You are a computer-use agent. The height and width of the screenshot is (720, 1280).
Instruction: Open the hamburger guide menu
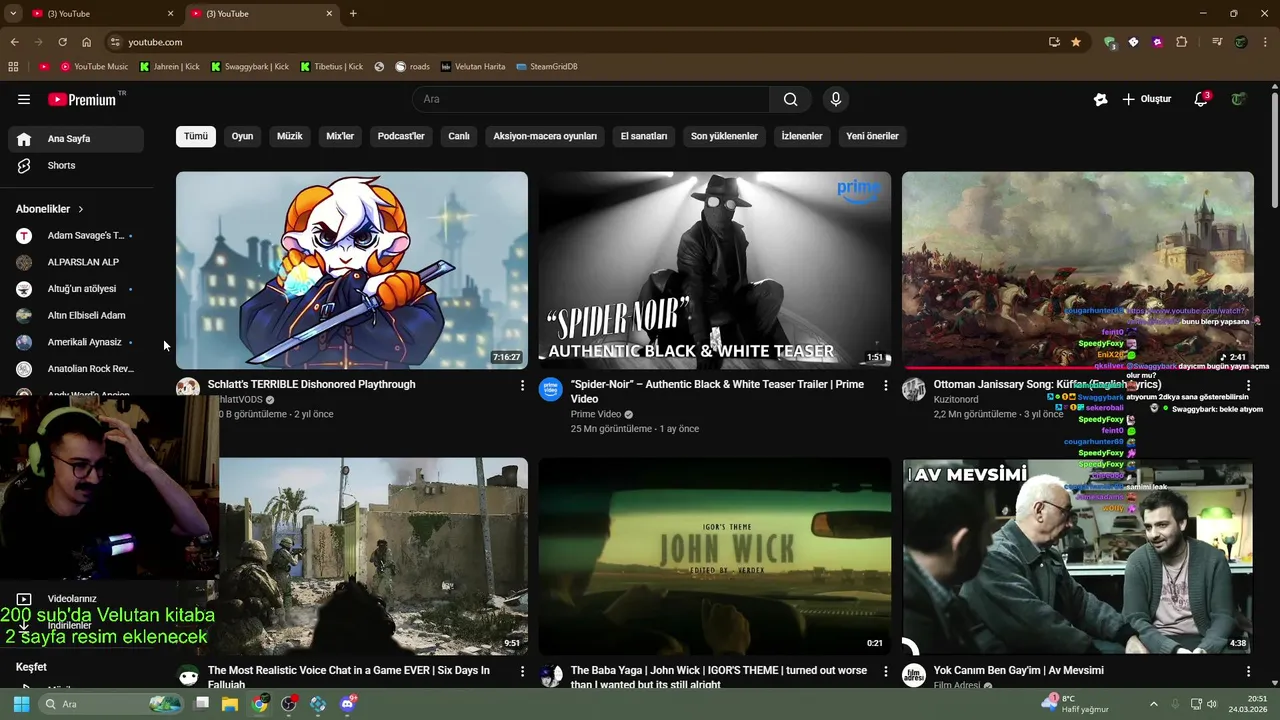pos(24,99)
